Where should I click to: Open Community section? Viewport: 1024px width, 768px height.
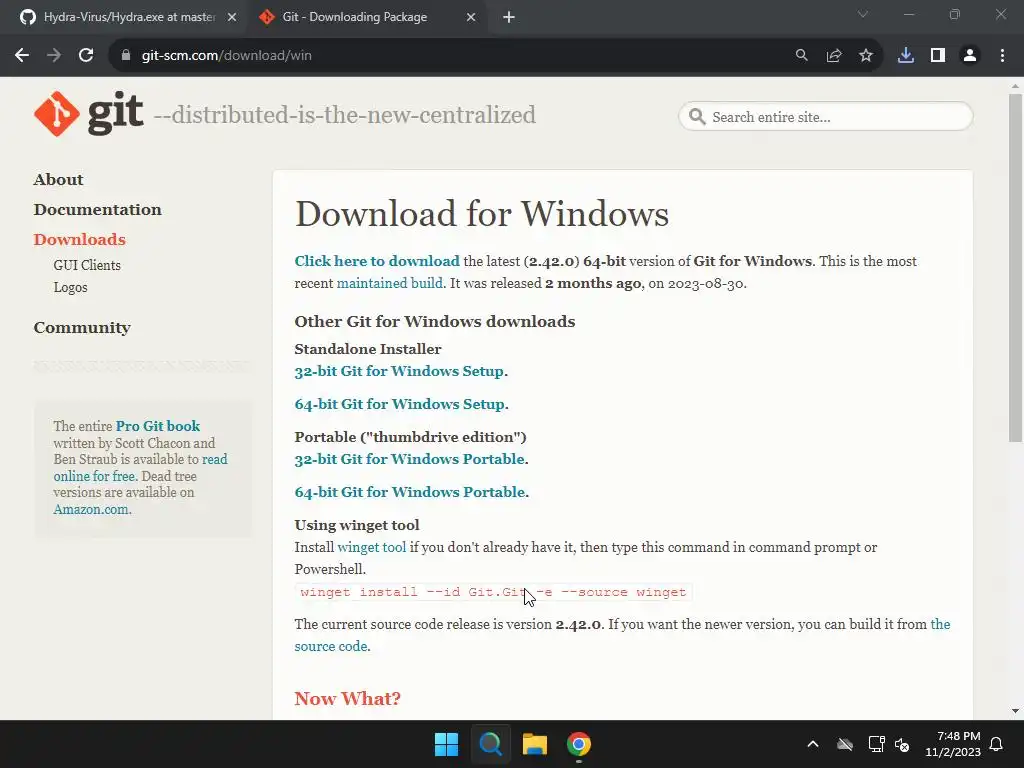[82, 328]
